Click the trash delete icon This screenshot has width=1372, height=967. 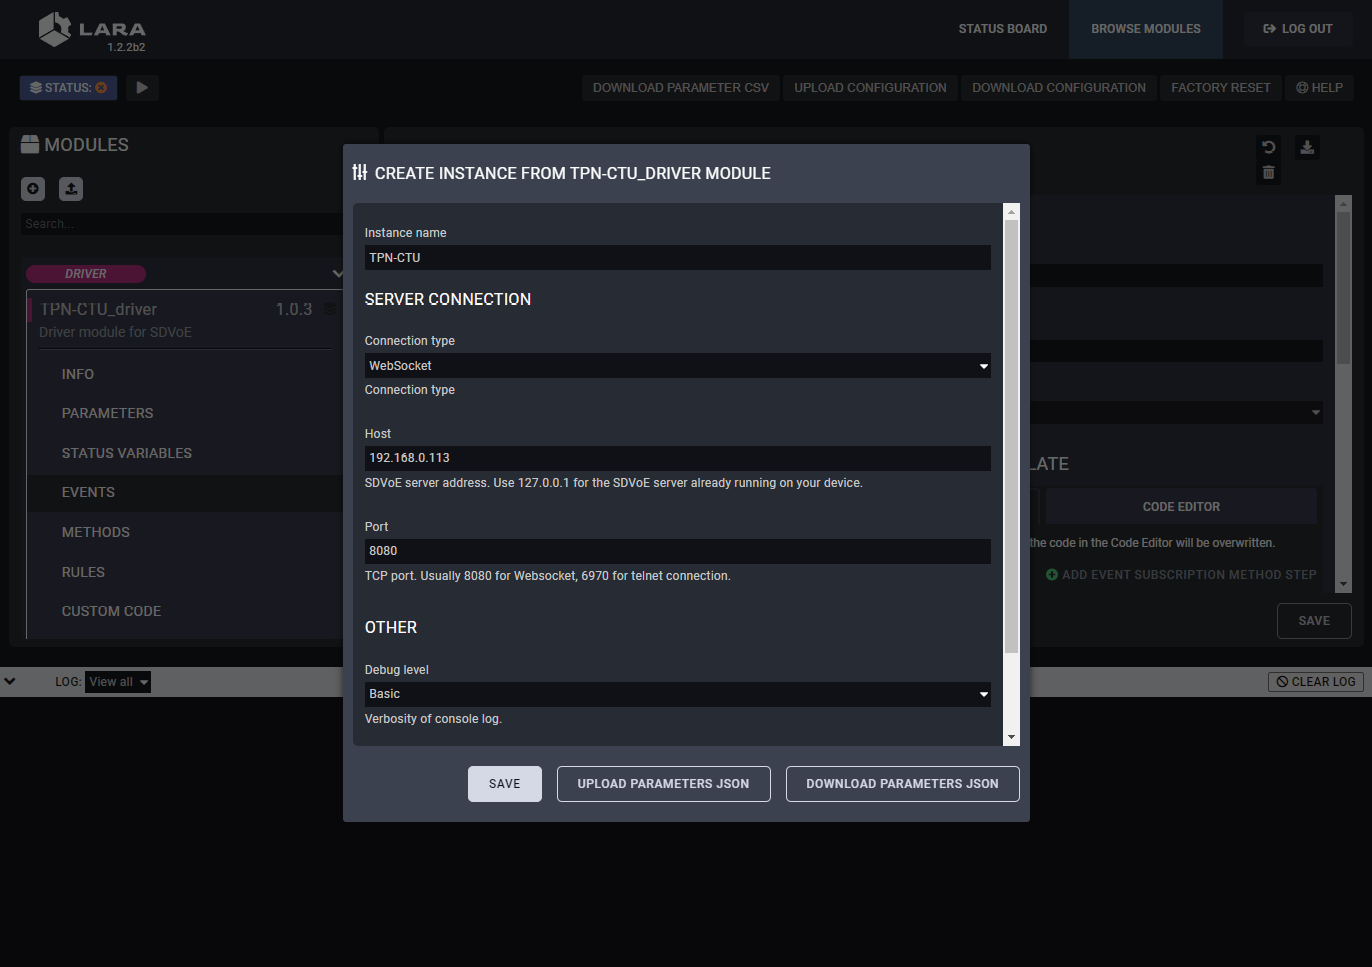pyautogui.click(x=1268, y=173)
